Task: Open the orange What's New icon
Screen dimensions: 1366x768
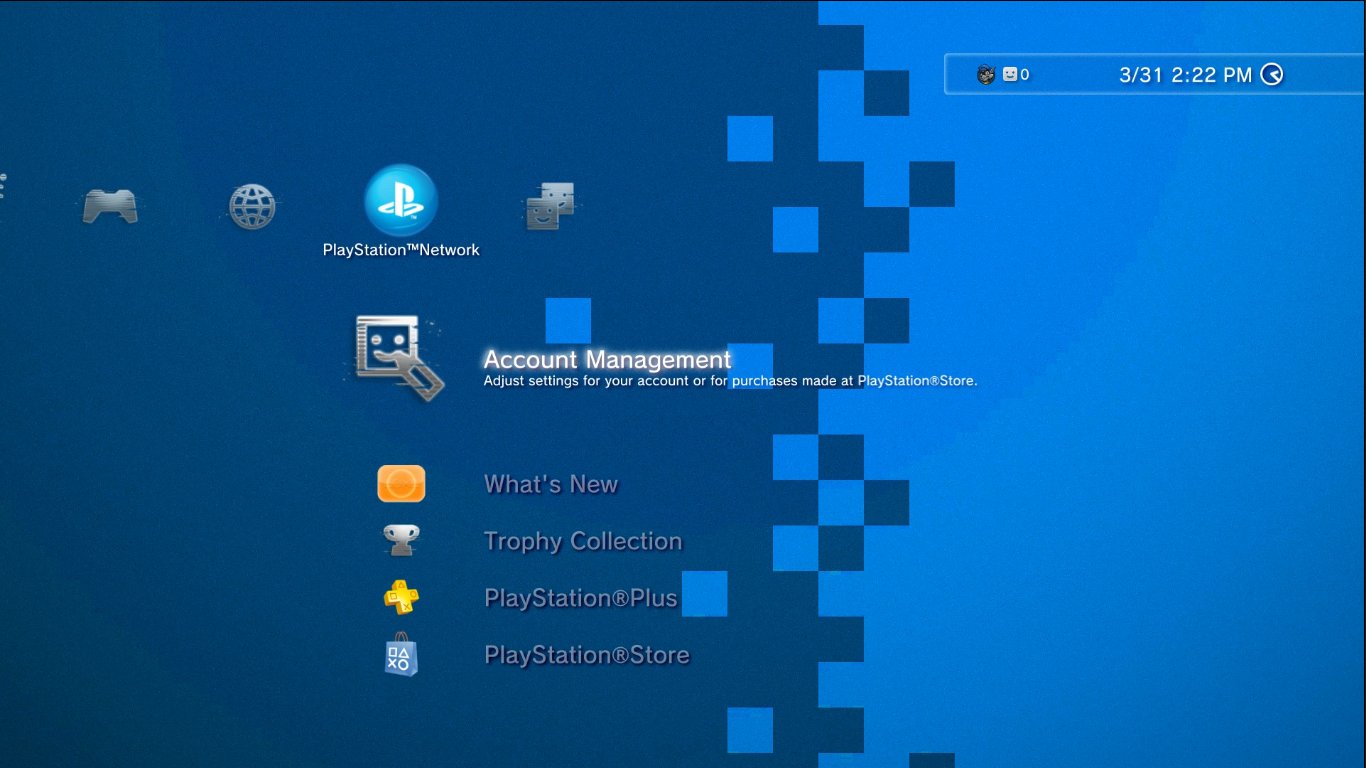Action: 401,484
